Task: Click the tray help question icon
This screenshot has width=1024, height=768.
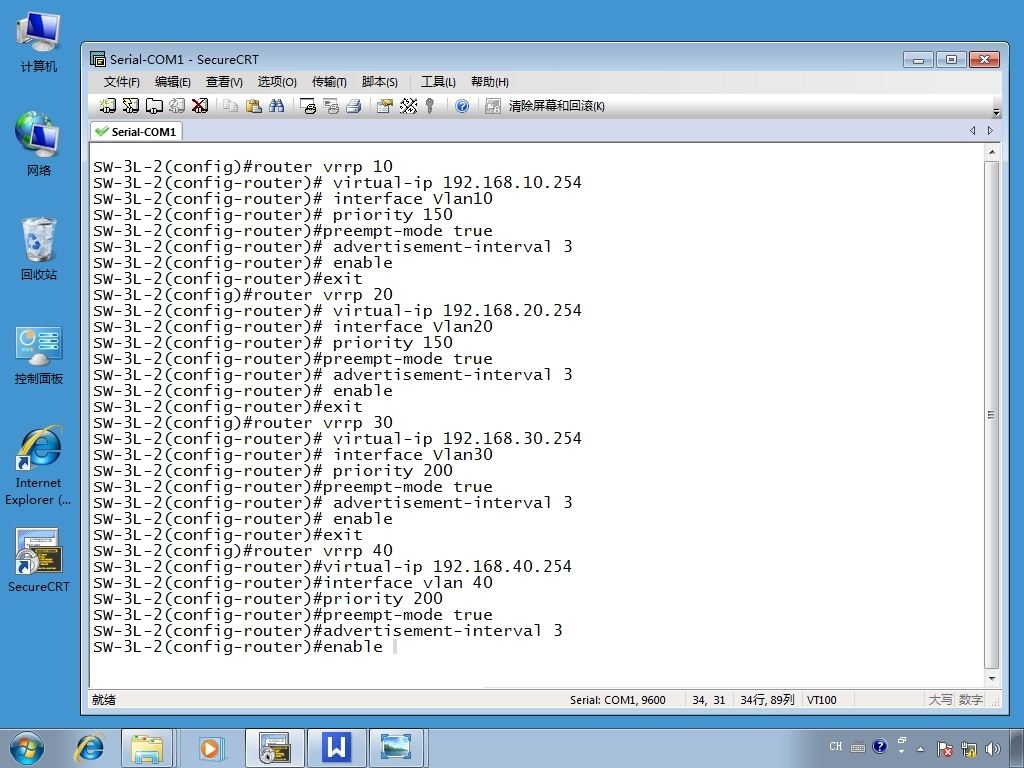Action: [x=880, y=746]
